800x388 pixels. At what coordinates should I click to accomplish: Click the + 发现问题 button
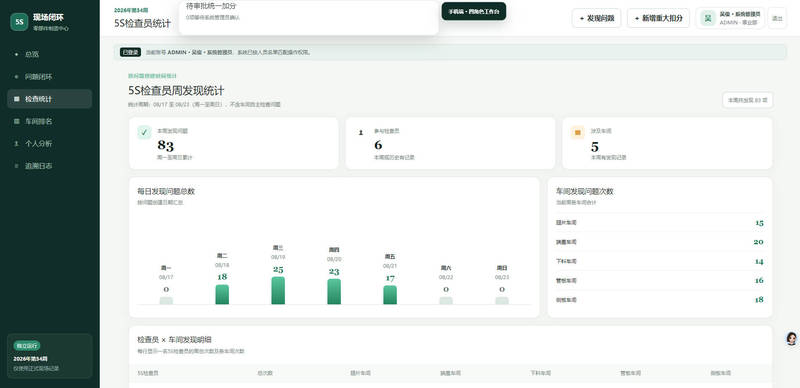point(596,18)
